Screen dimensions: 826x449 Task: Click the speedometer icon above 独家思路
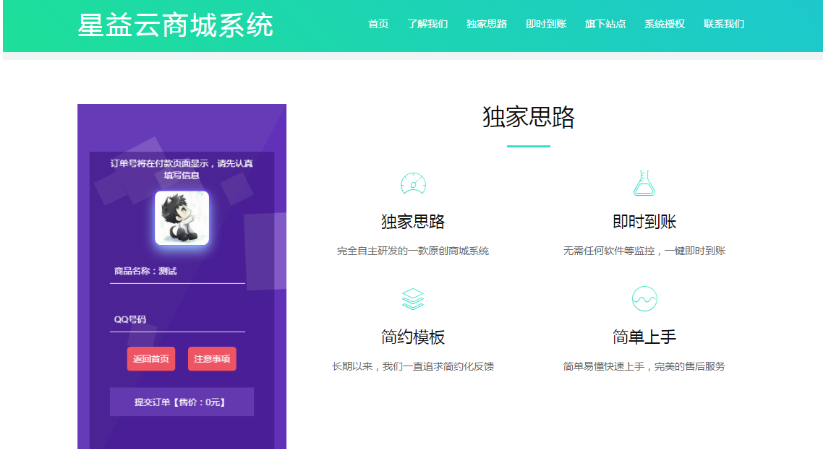point(413,183)
